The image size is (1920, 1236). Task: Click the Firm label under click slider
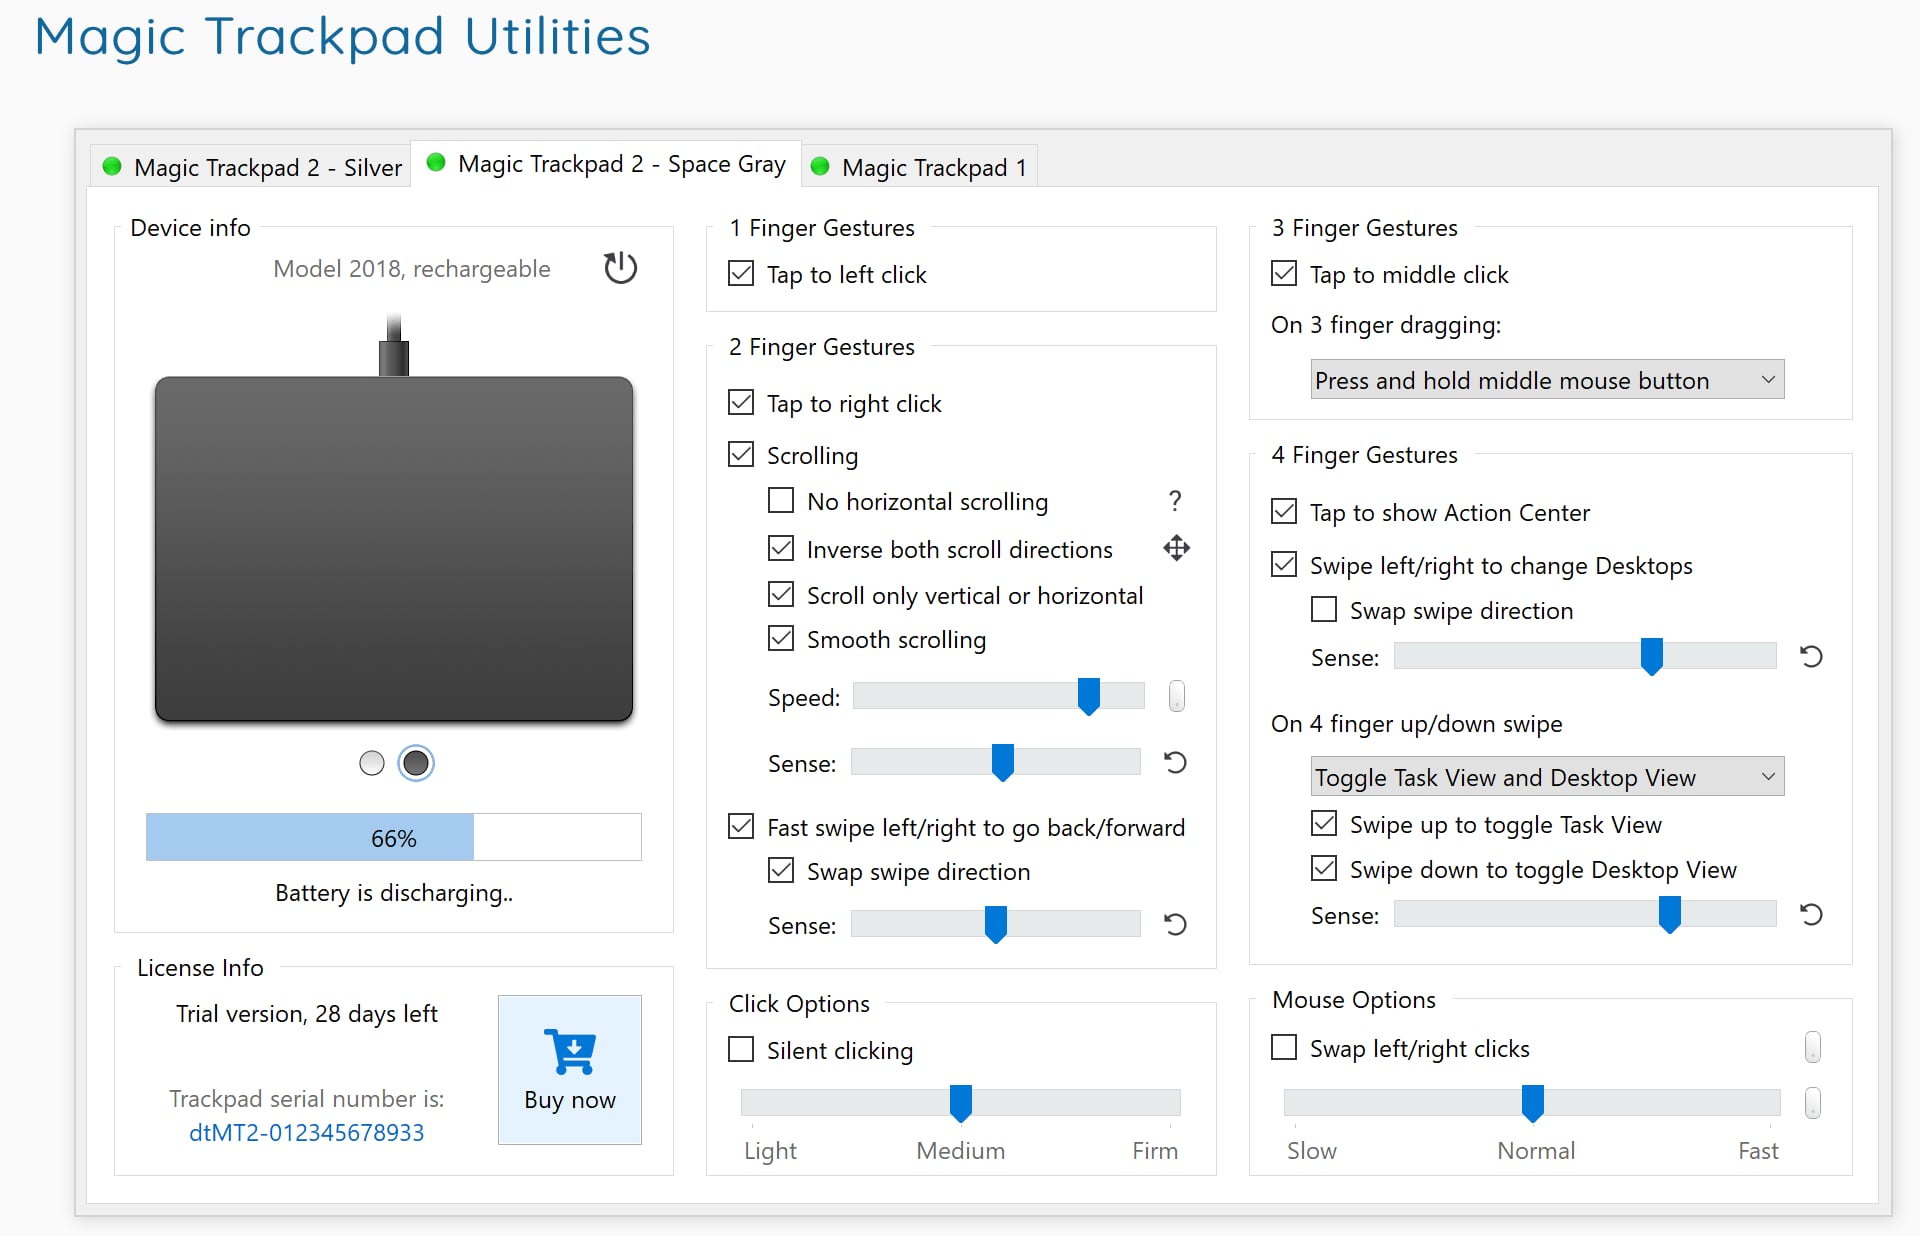pyautogui.click(x=1155, y=1151)
